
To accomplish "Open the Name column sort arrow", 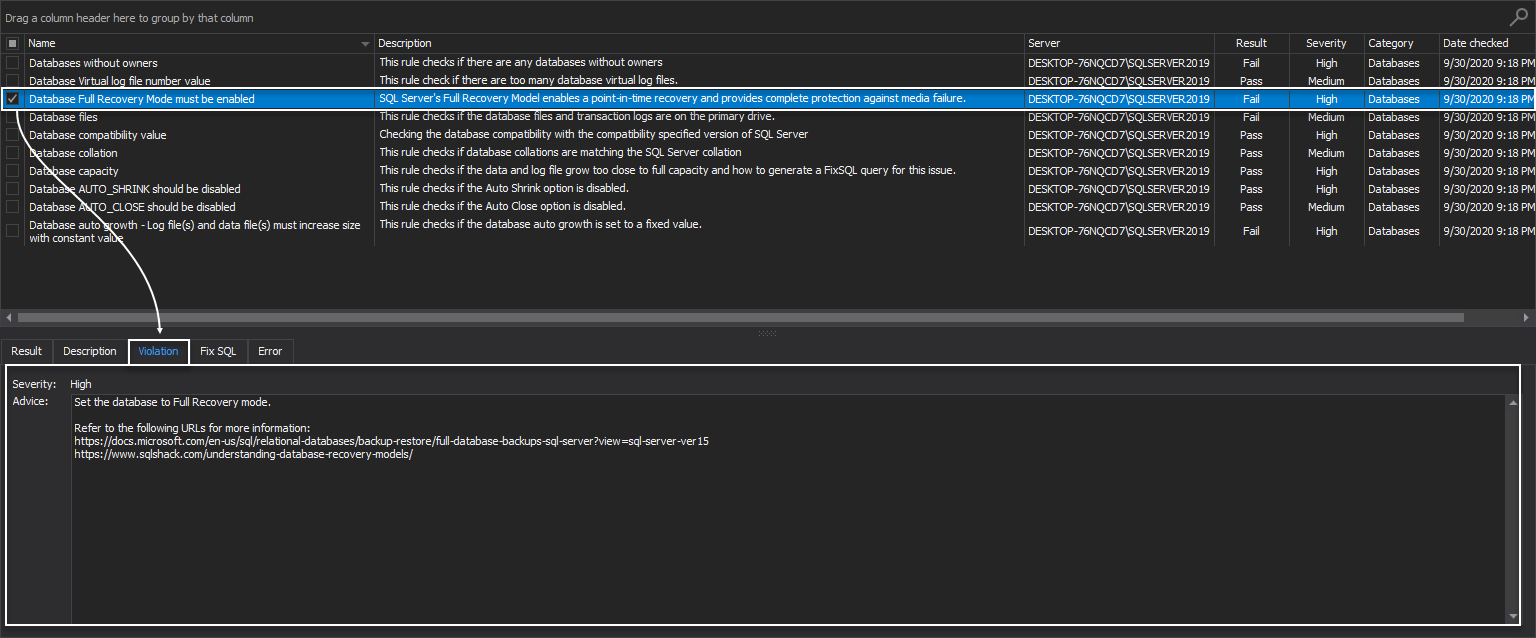I will tap(364, 42).
